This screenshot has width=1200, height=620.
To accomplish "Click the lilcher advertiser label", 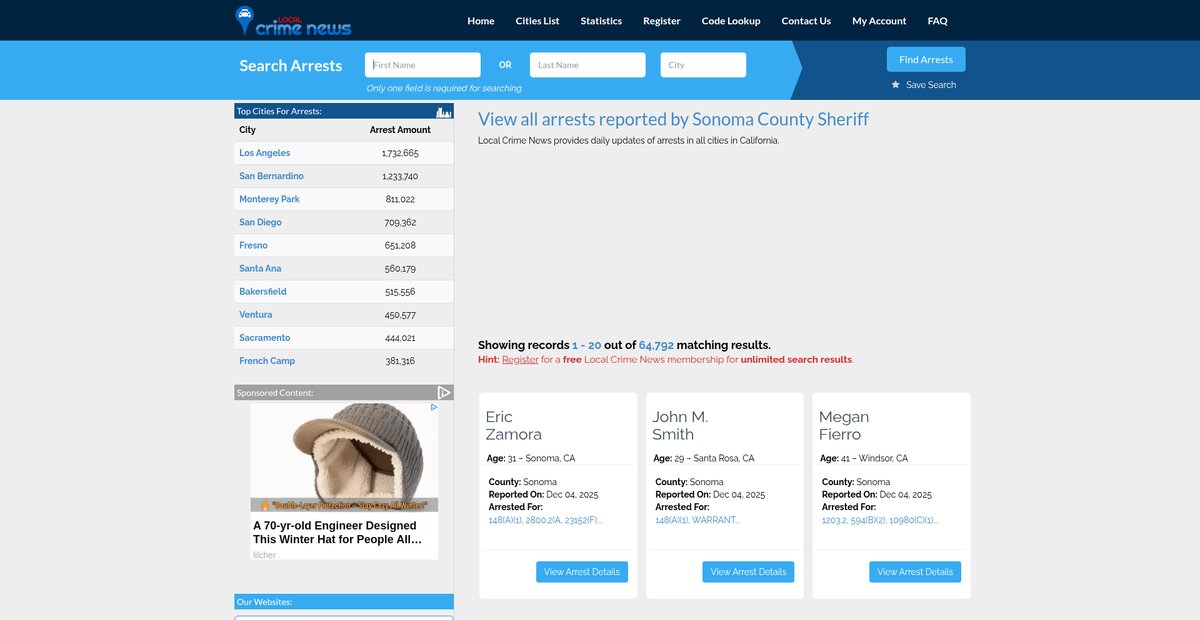I will coord(264,555).
